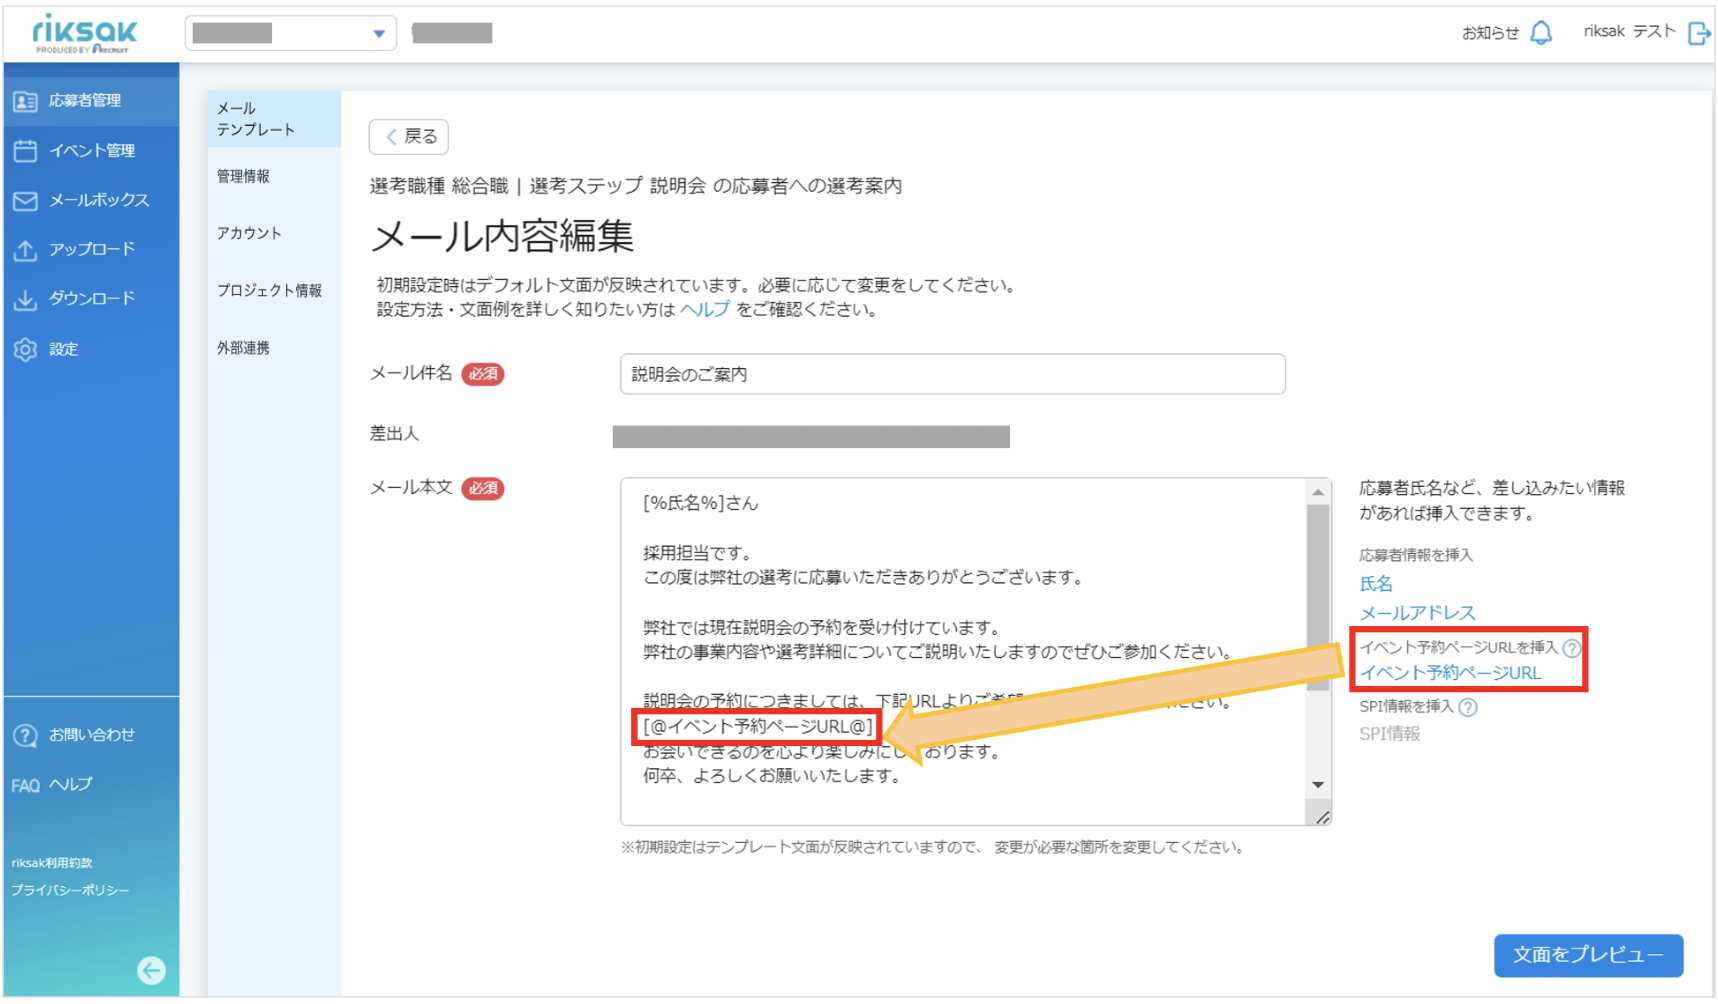Select the 管理情報 menu item
The width and height of the screenshot is (1718, 1004).
coord(243,176)
